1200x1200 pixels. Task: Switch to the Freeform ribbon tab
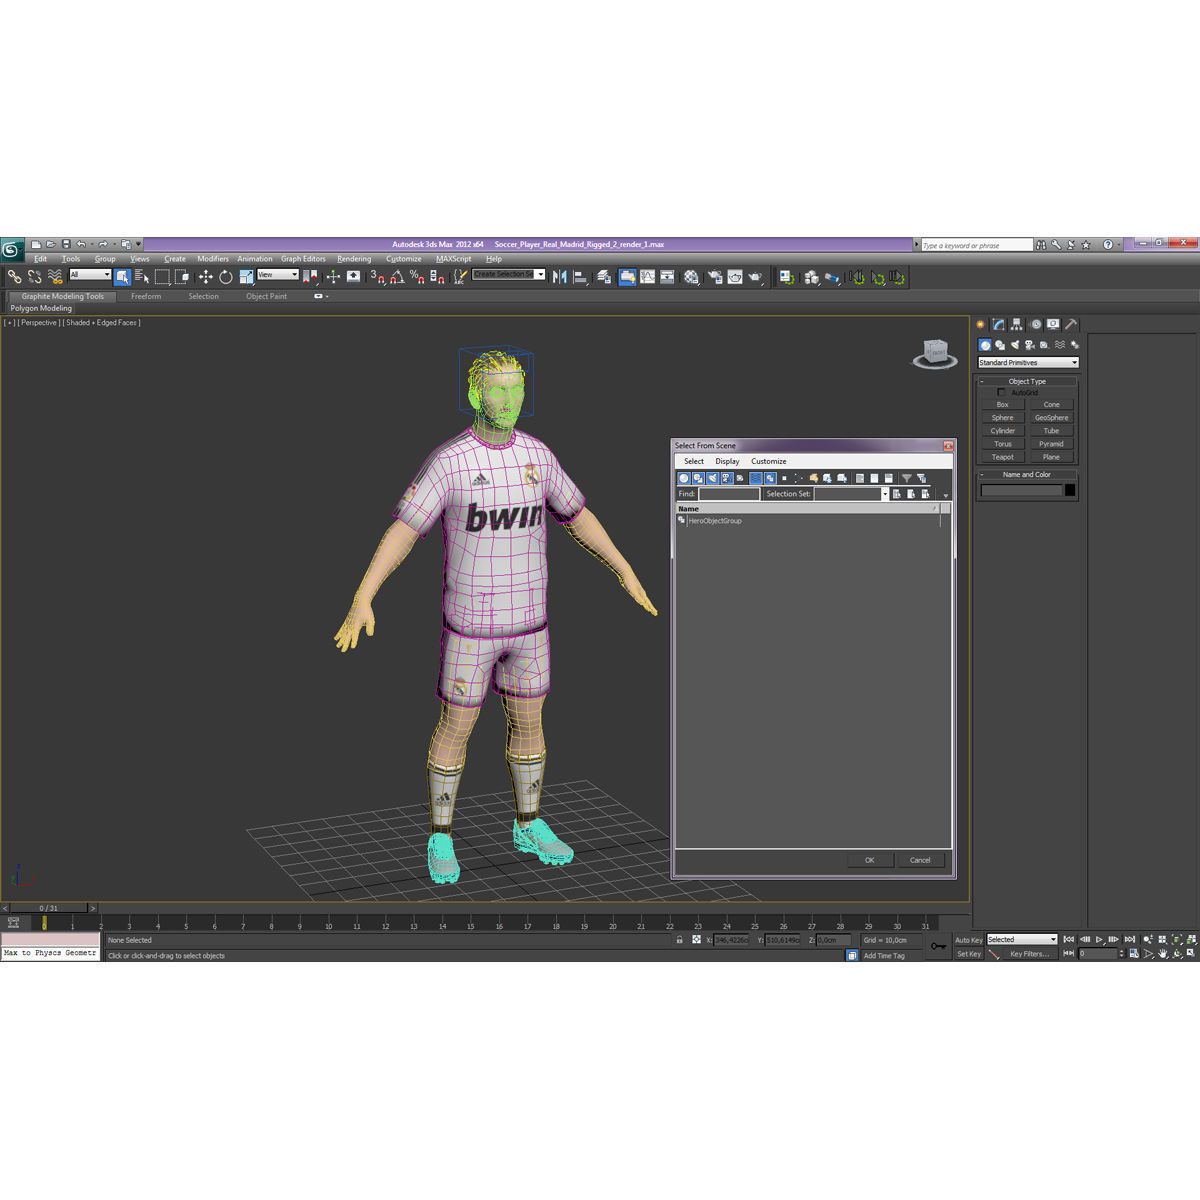[146, 296]
